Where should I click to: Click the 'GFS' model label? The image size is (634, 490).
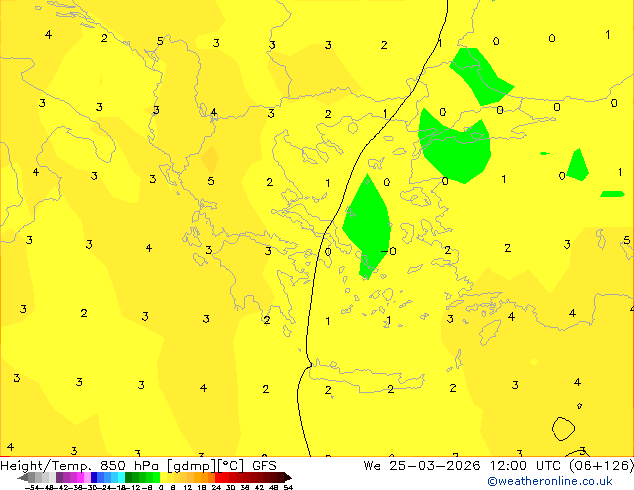pos(264,465)
